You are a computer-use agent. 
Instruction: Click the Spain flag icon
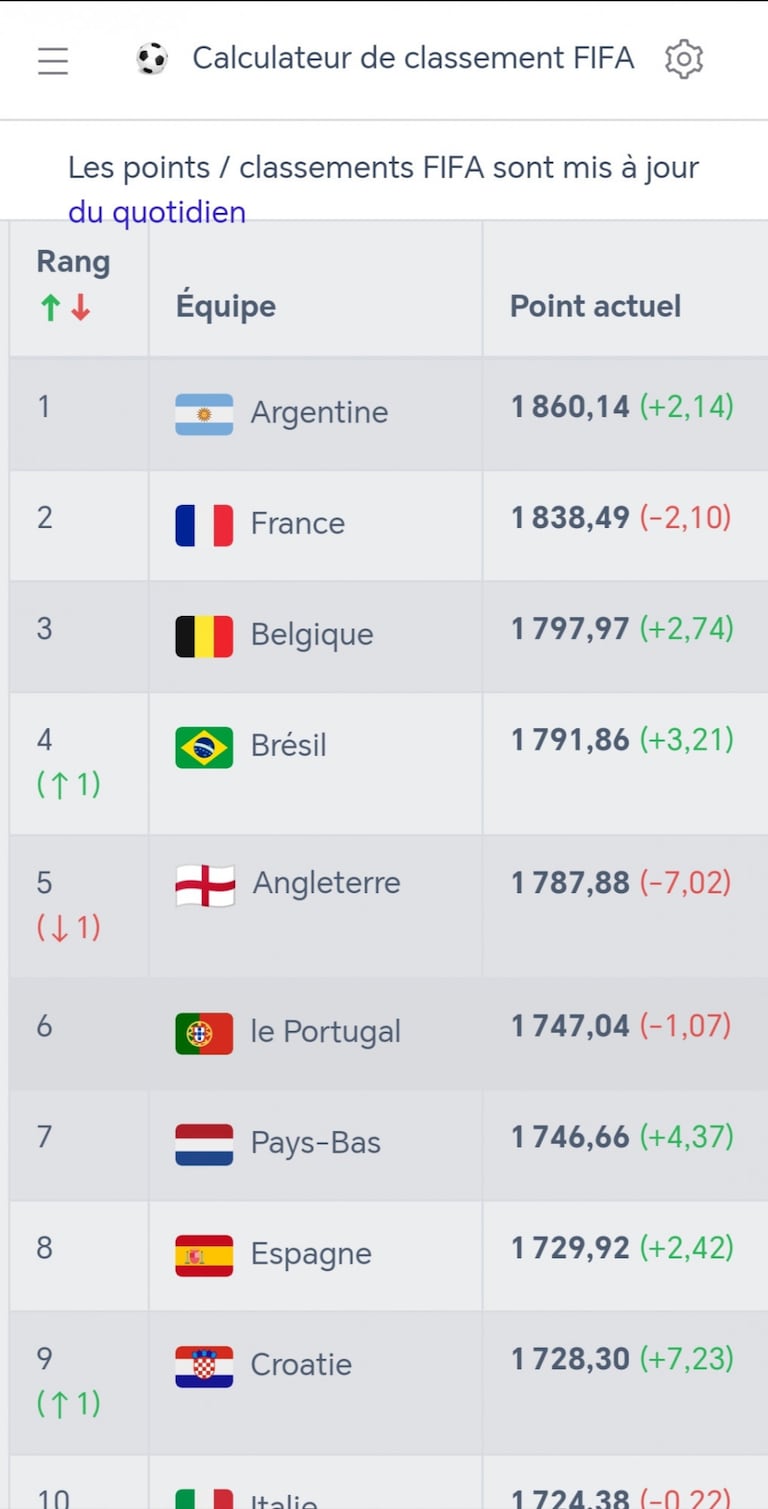(204, 1255)
